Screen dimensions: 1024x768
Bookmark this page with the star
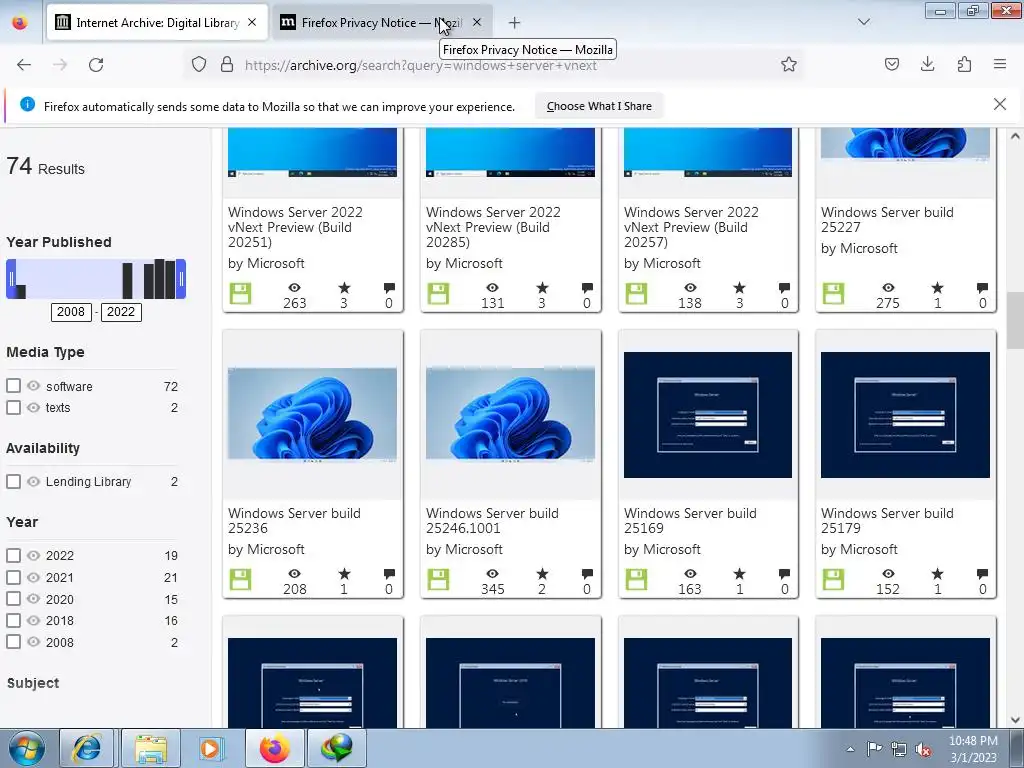pos(789,64)
